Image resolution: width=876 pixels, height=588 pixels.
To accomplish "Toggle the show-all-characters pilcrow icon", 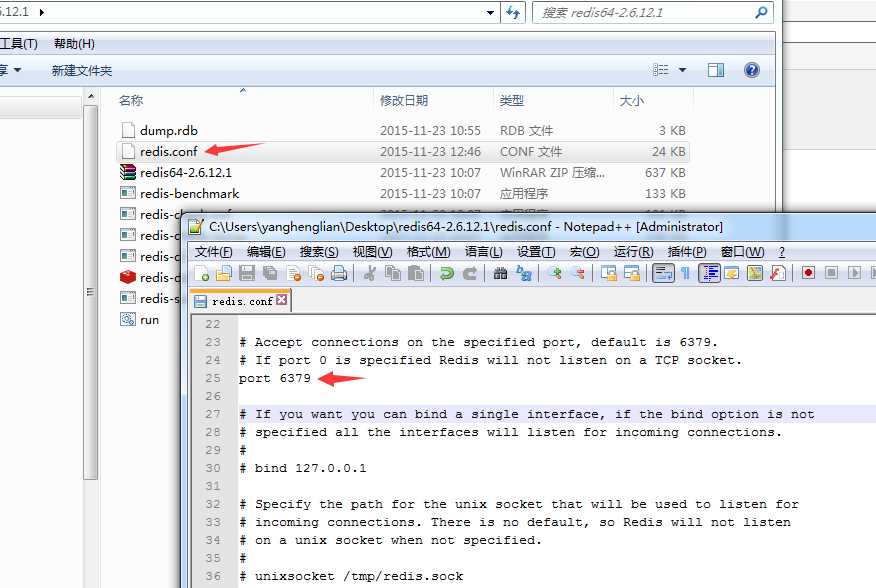I will [x=685, y=273].
